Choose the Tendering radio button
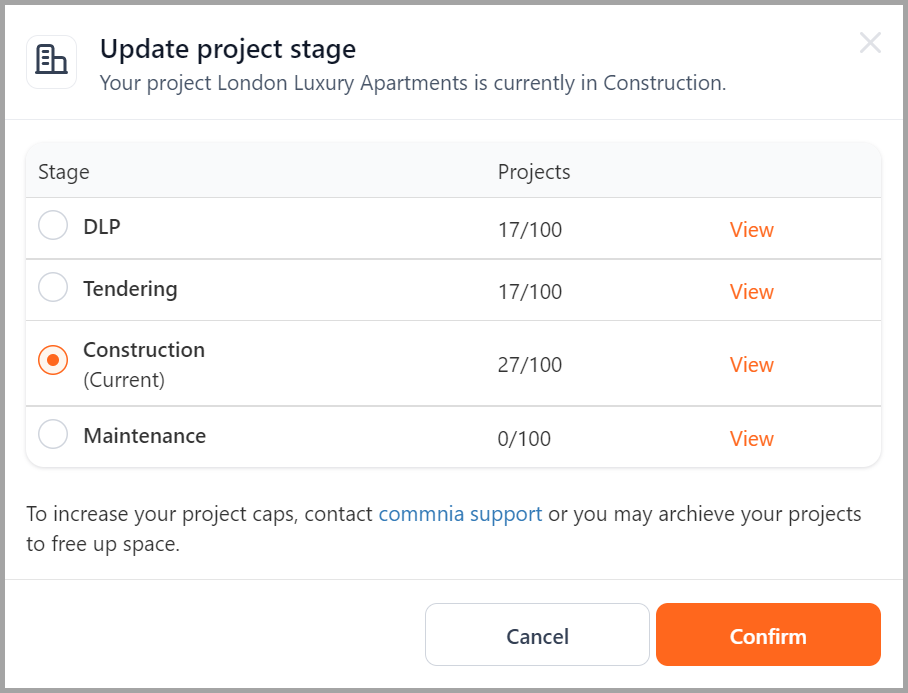 pos(53,287)
